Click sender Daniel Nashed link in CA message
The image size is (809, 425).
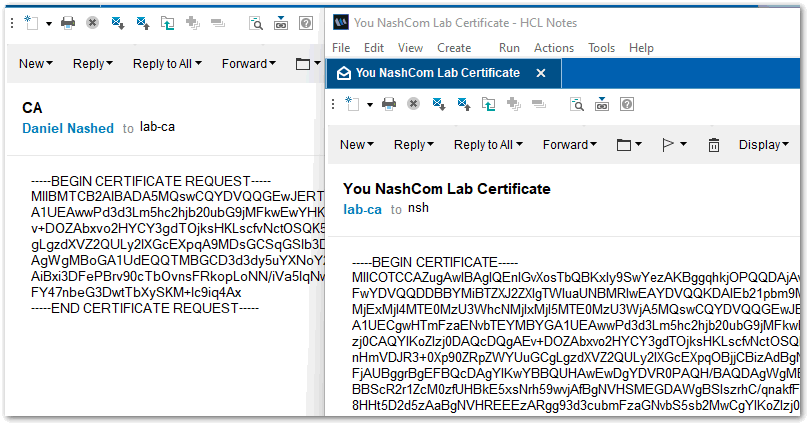(x=68, y=128)
